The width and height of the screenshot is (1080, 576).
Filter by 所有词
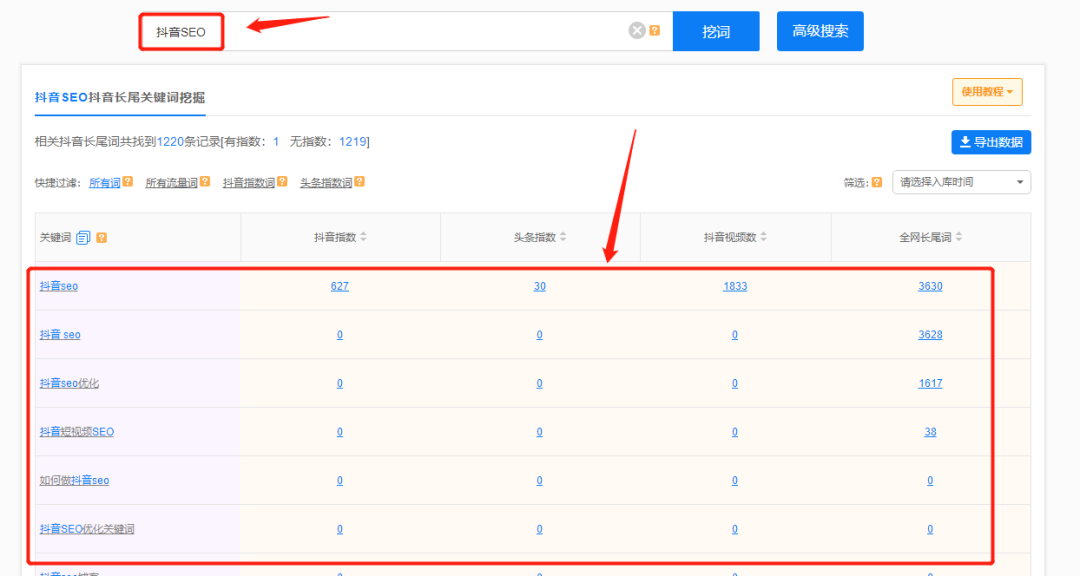coord(105,183)
